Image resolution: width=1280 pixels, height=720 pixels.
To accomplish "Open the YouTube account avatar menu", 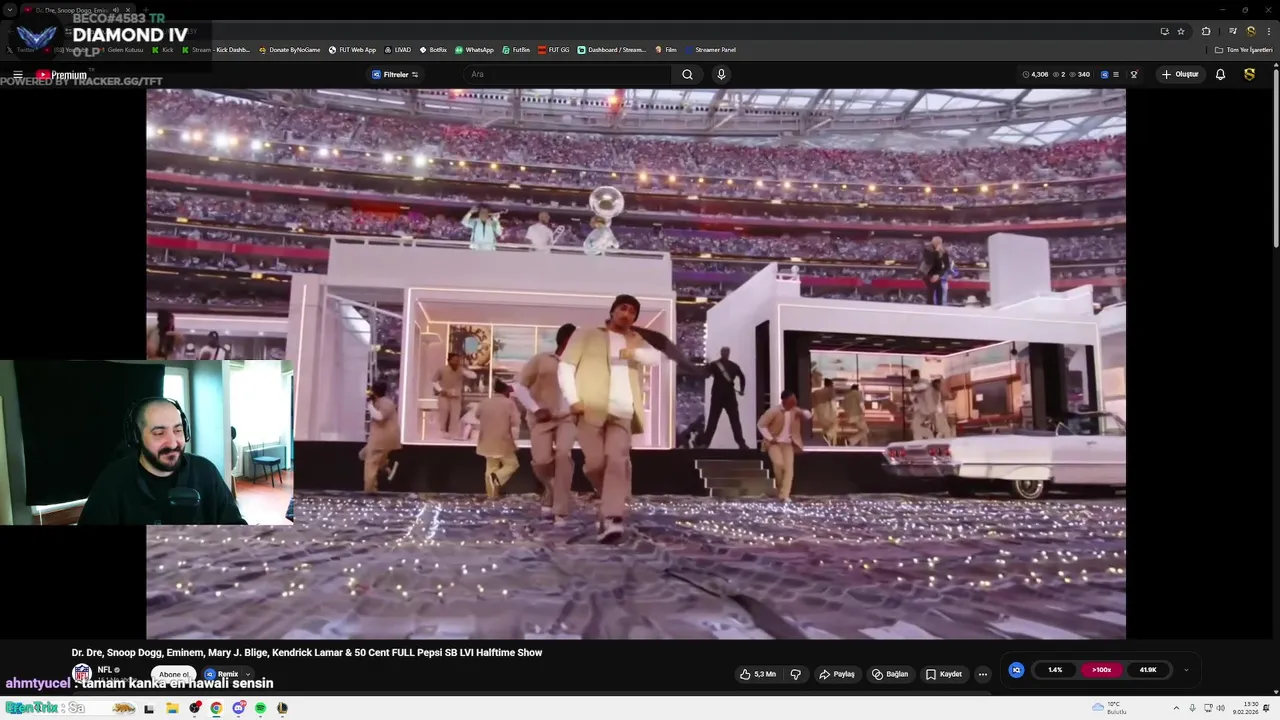I will coord(1249,75).
